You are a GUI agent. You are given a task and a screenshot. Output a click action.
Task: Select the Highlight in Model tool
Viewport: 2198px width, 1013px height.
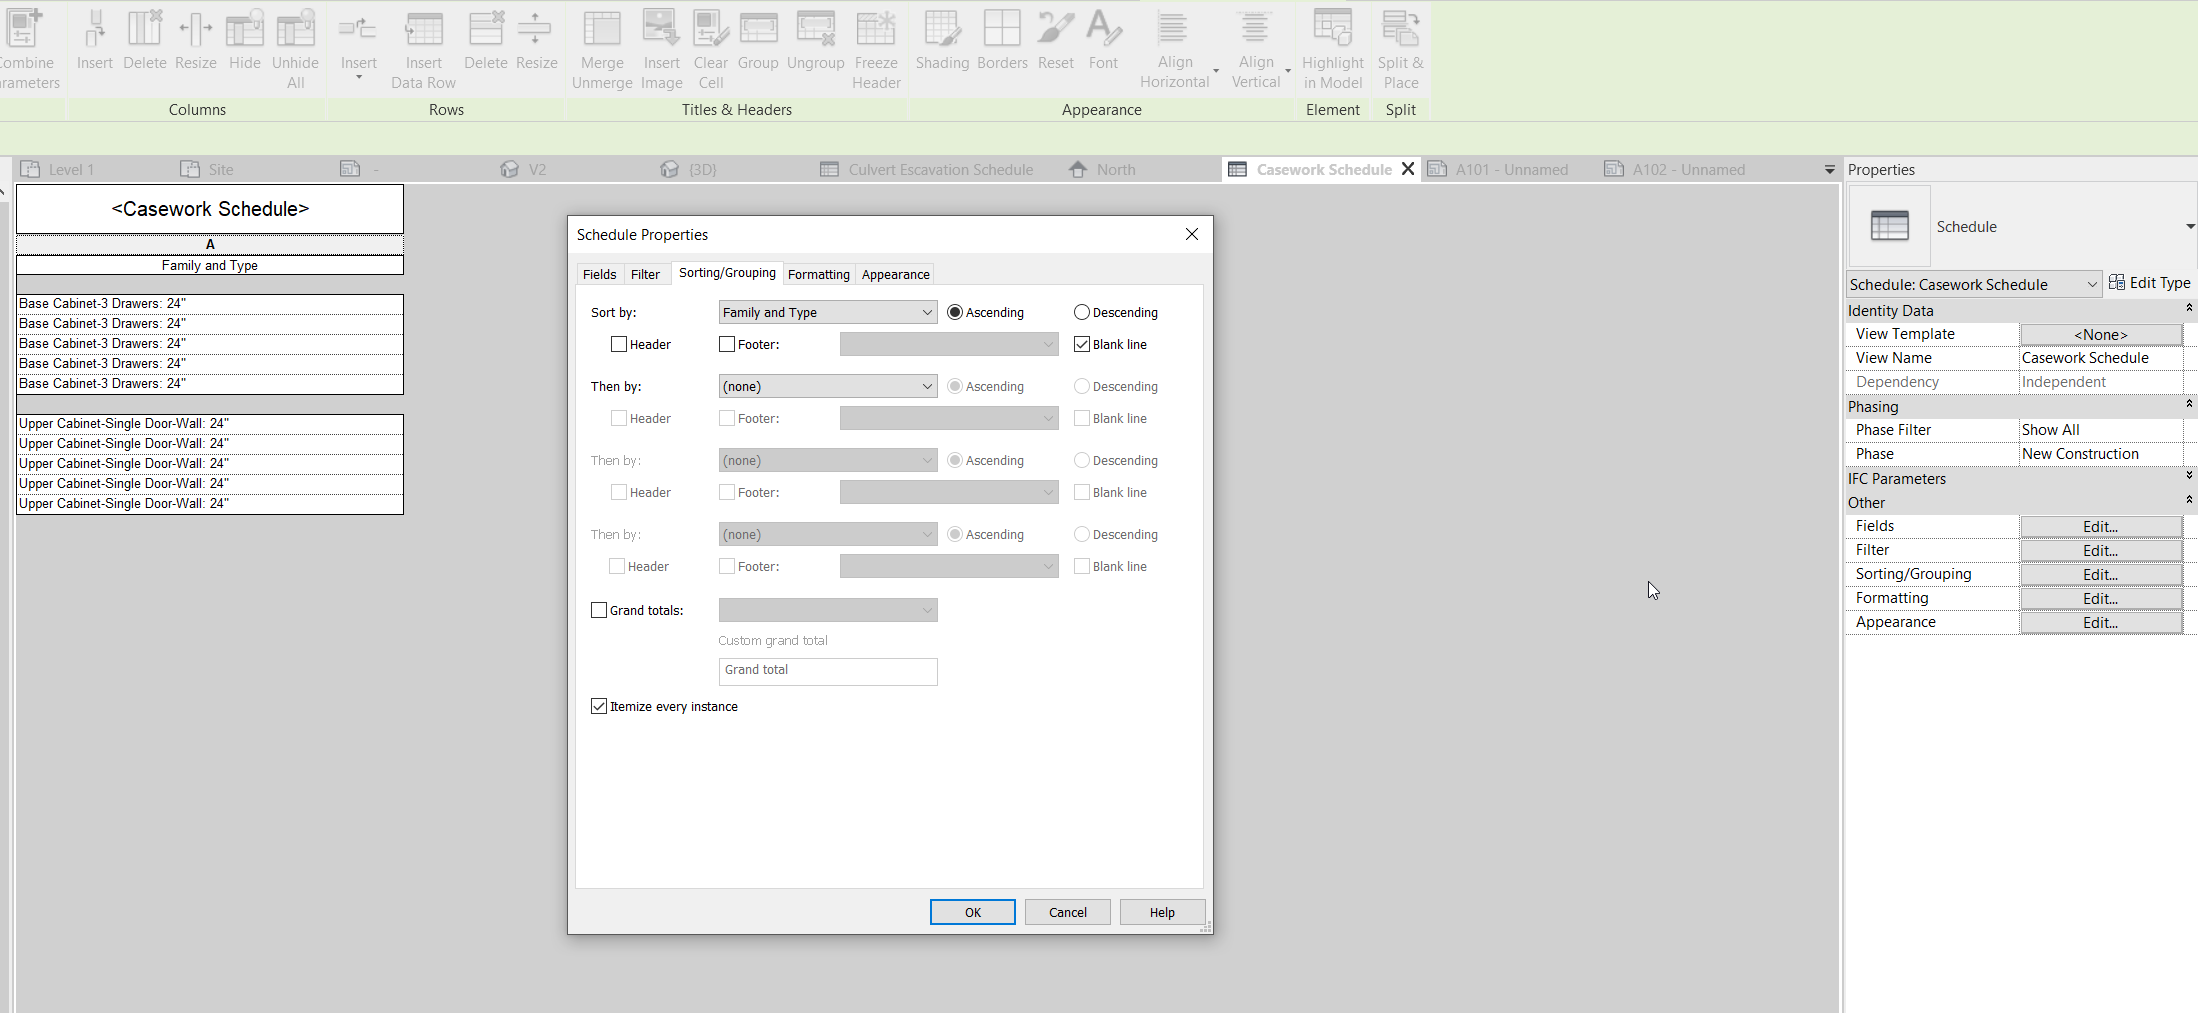[1332, 47]
